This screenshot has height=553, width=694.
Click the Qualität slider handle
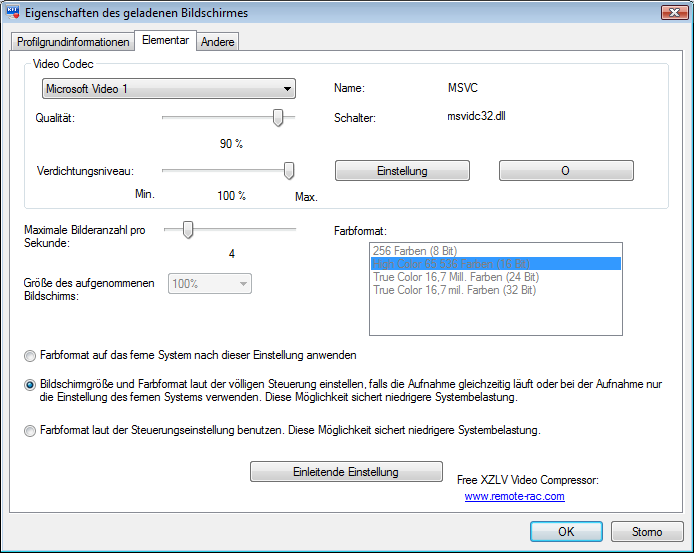coord(277,118)
